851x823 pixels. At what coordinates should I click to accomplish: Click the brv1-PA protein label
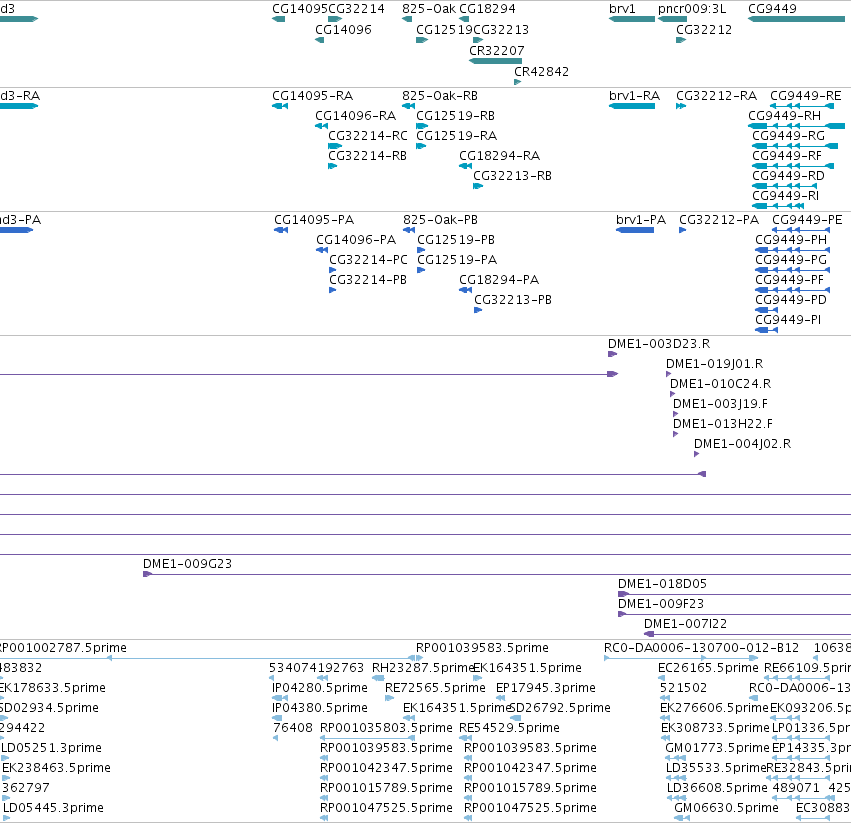click(x=641, y=220)
